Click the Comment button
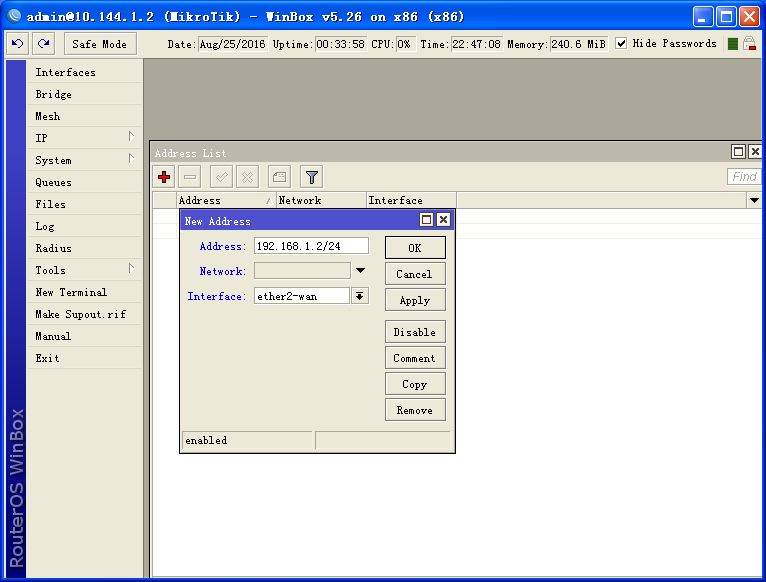This screenshot has width=766, height=582. coord(415,358)
